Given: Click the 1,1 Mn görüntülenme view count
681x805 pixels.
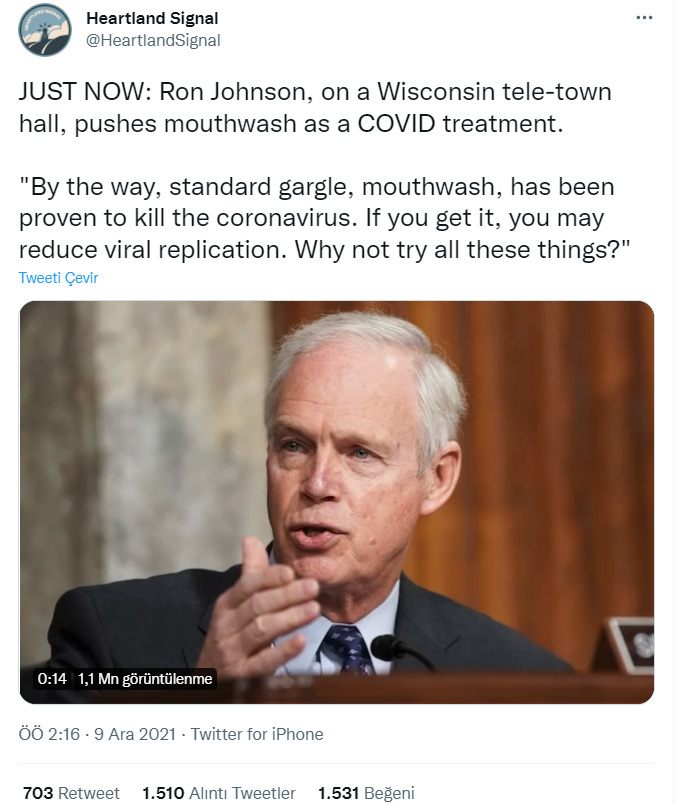Looking at the screenshot, I should coord(145,679).
